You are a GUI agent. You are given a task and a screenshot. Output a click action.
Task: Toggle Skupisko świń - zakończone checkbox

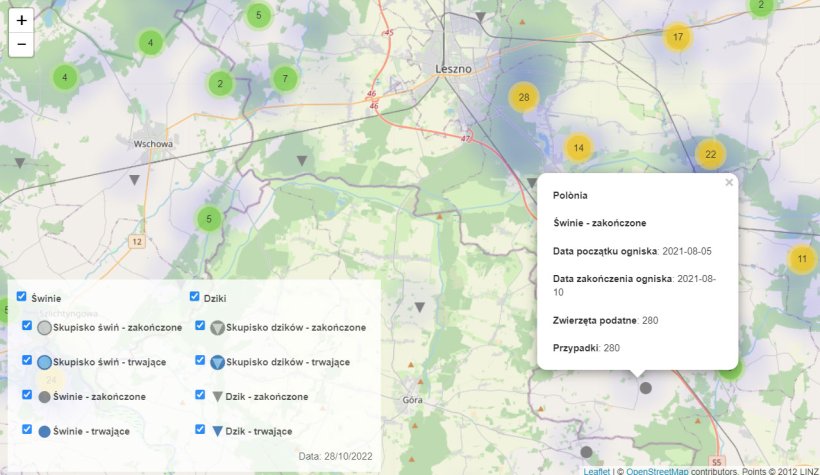(27, 326)
